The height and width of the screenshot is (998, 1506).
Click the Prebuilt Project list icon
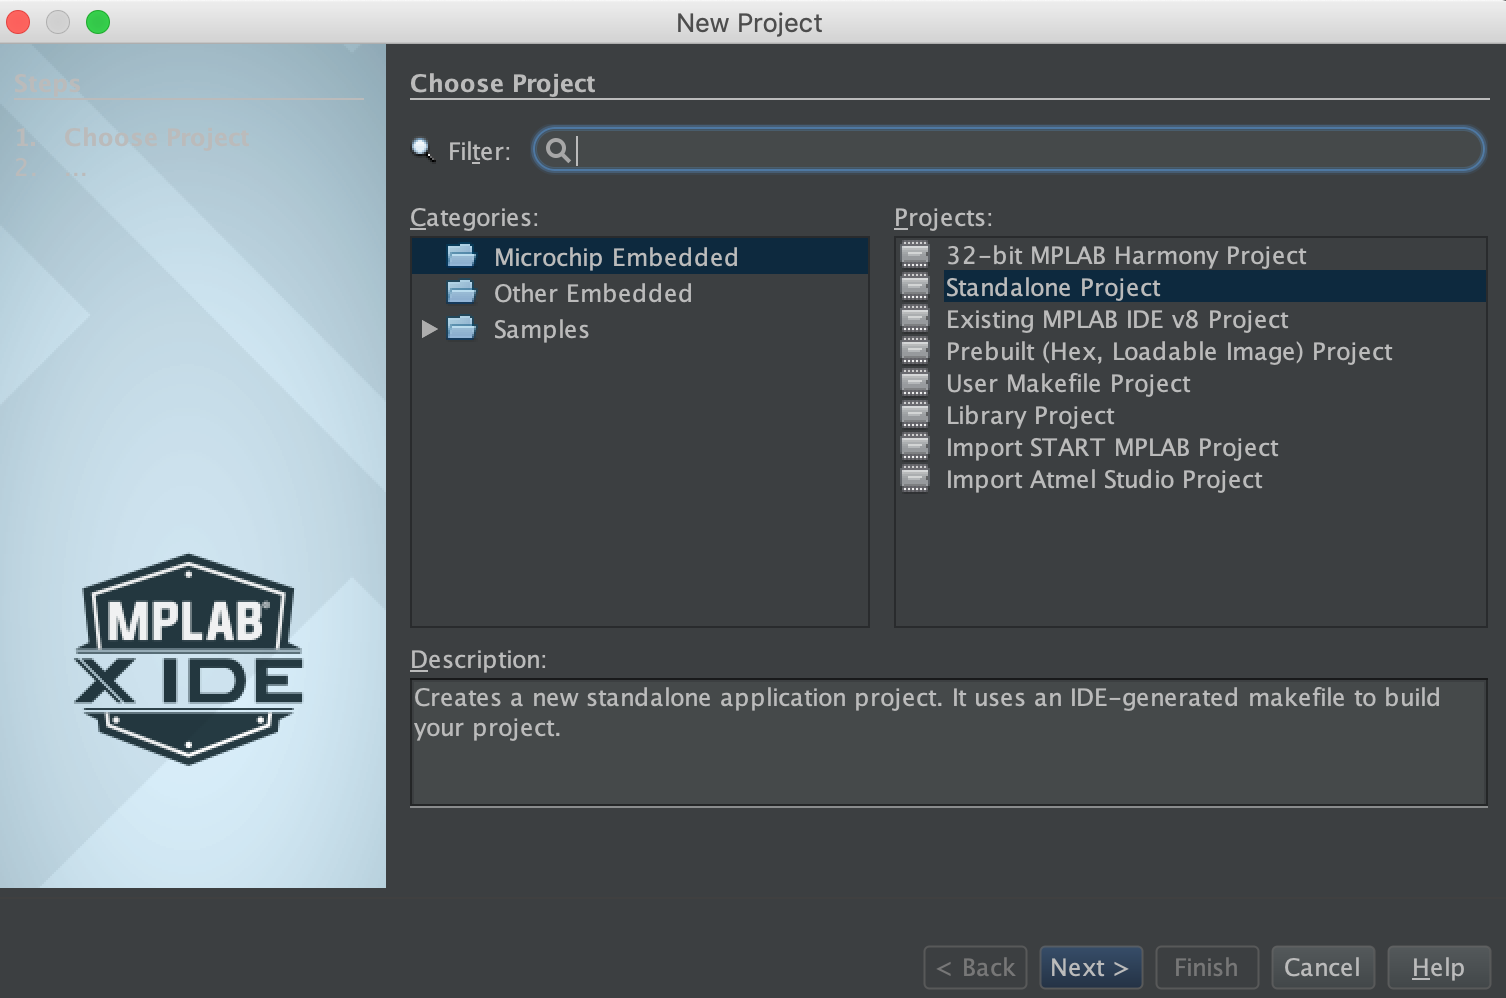[914, 351]
